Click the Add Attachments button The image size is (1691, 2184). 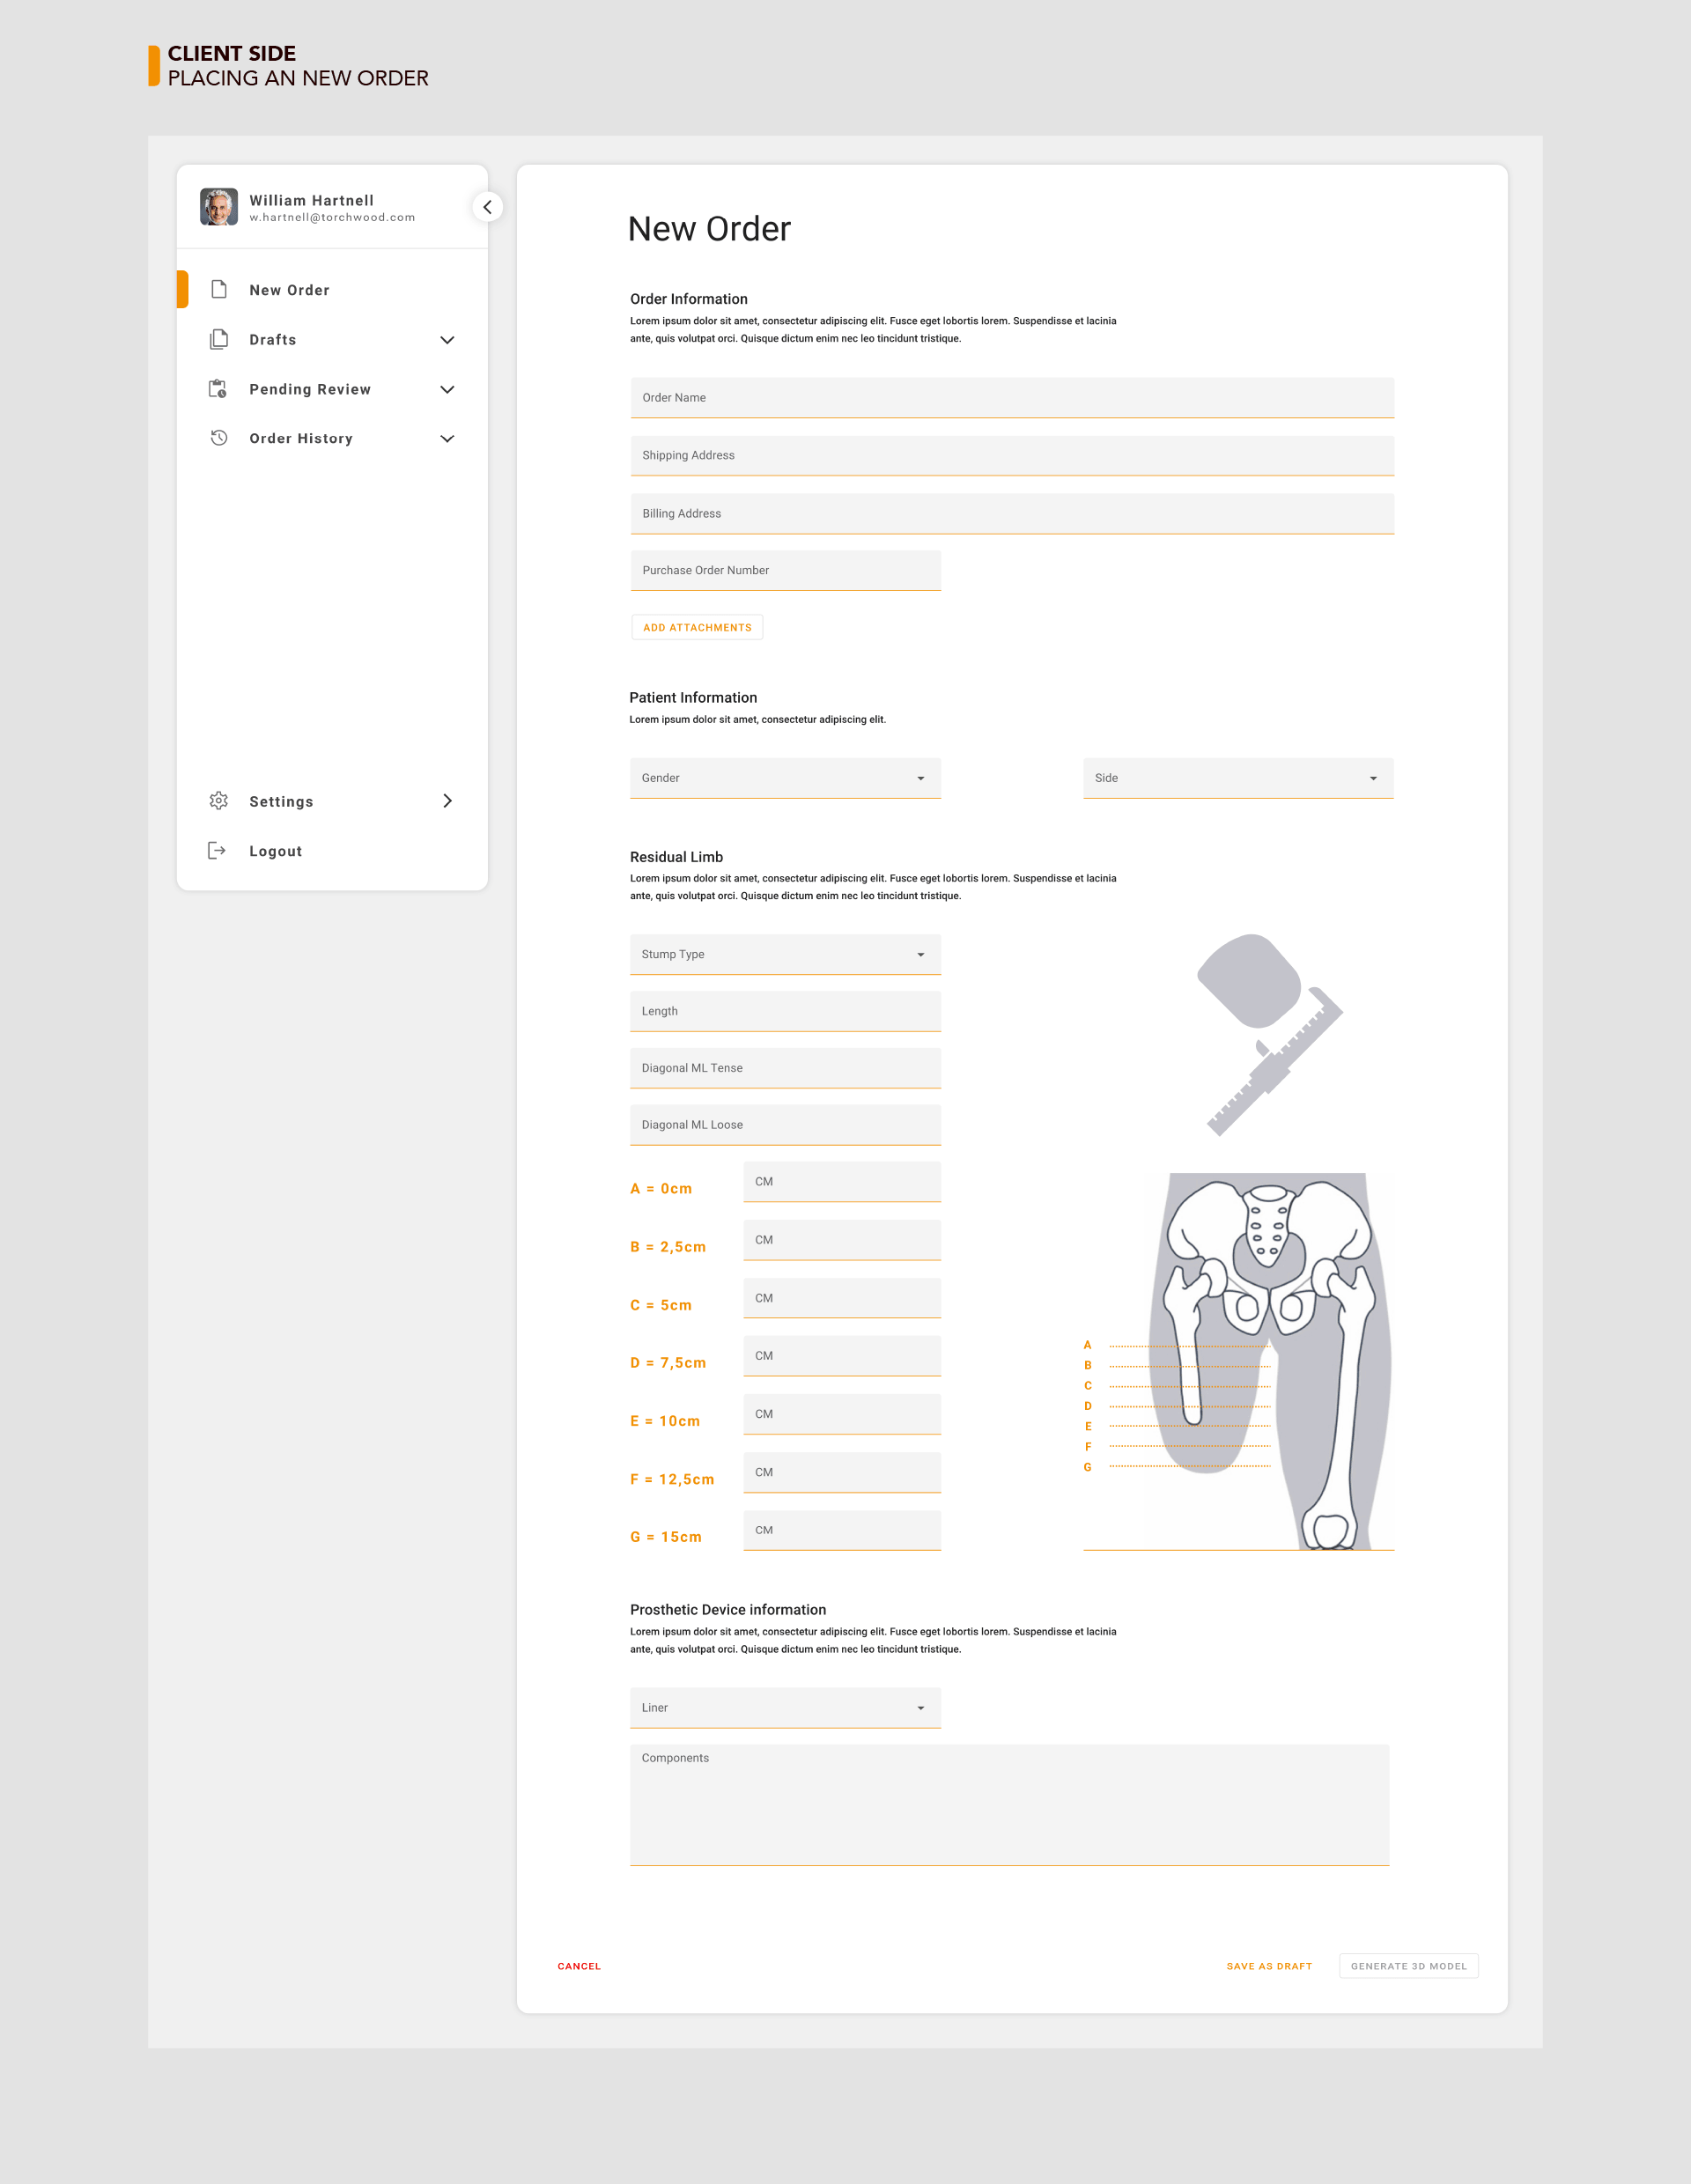[697, 627]
